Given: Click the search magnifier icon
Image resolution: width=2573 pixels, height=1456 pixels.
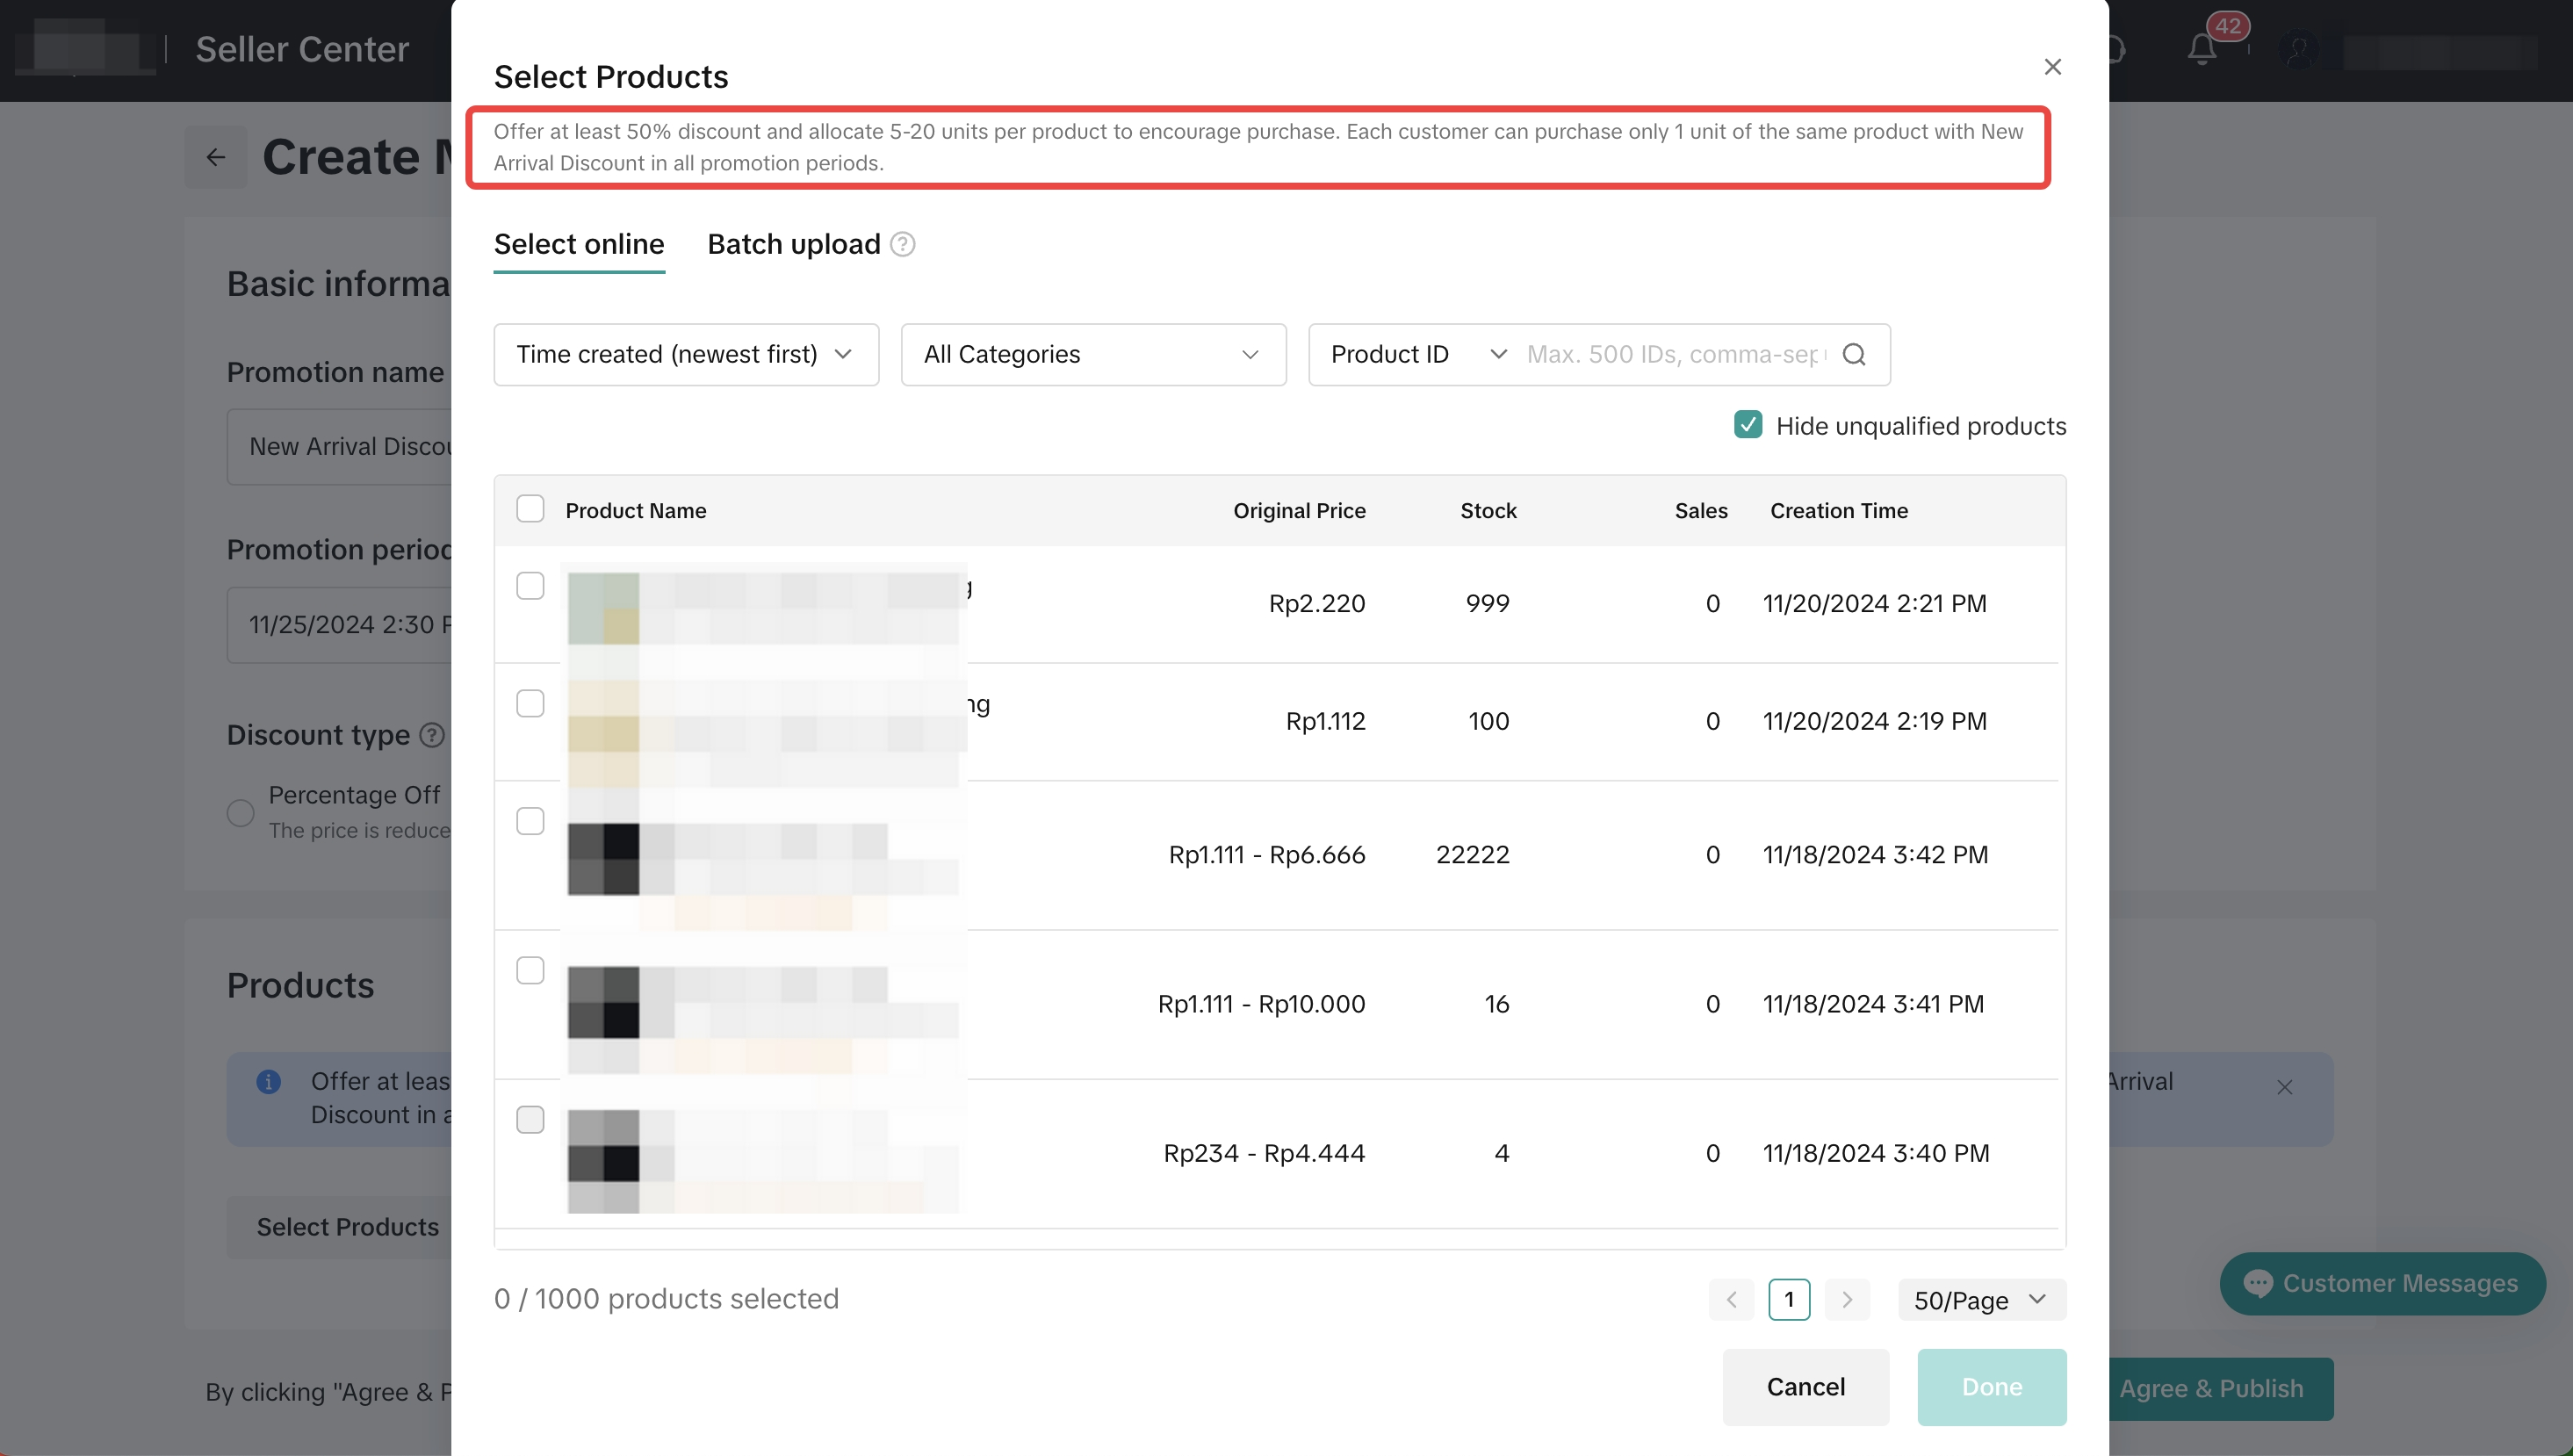Looking at the screenshot, I should pyautogui.click(x=1853, y=354).
